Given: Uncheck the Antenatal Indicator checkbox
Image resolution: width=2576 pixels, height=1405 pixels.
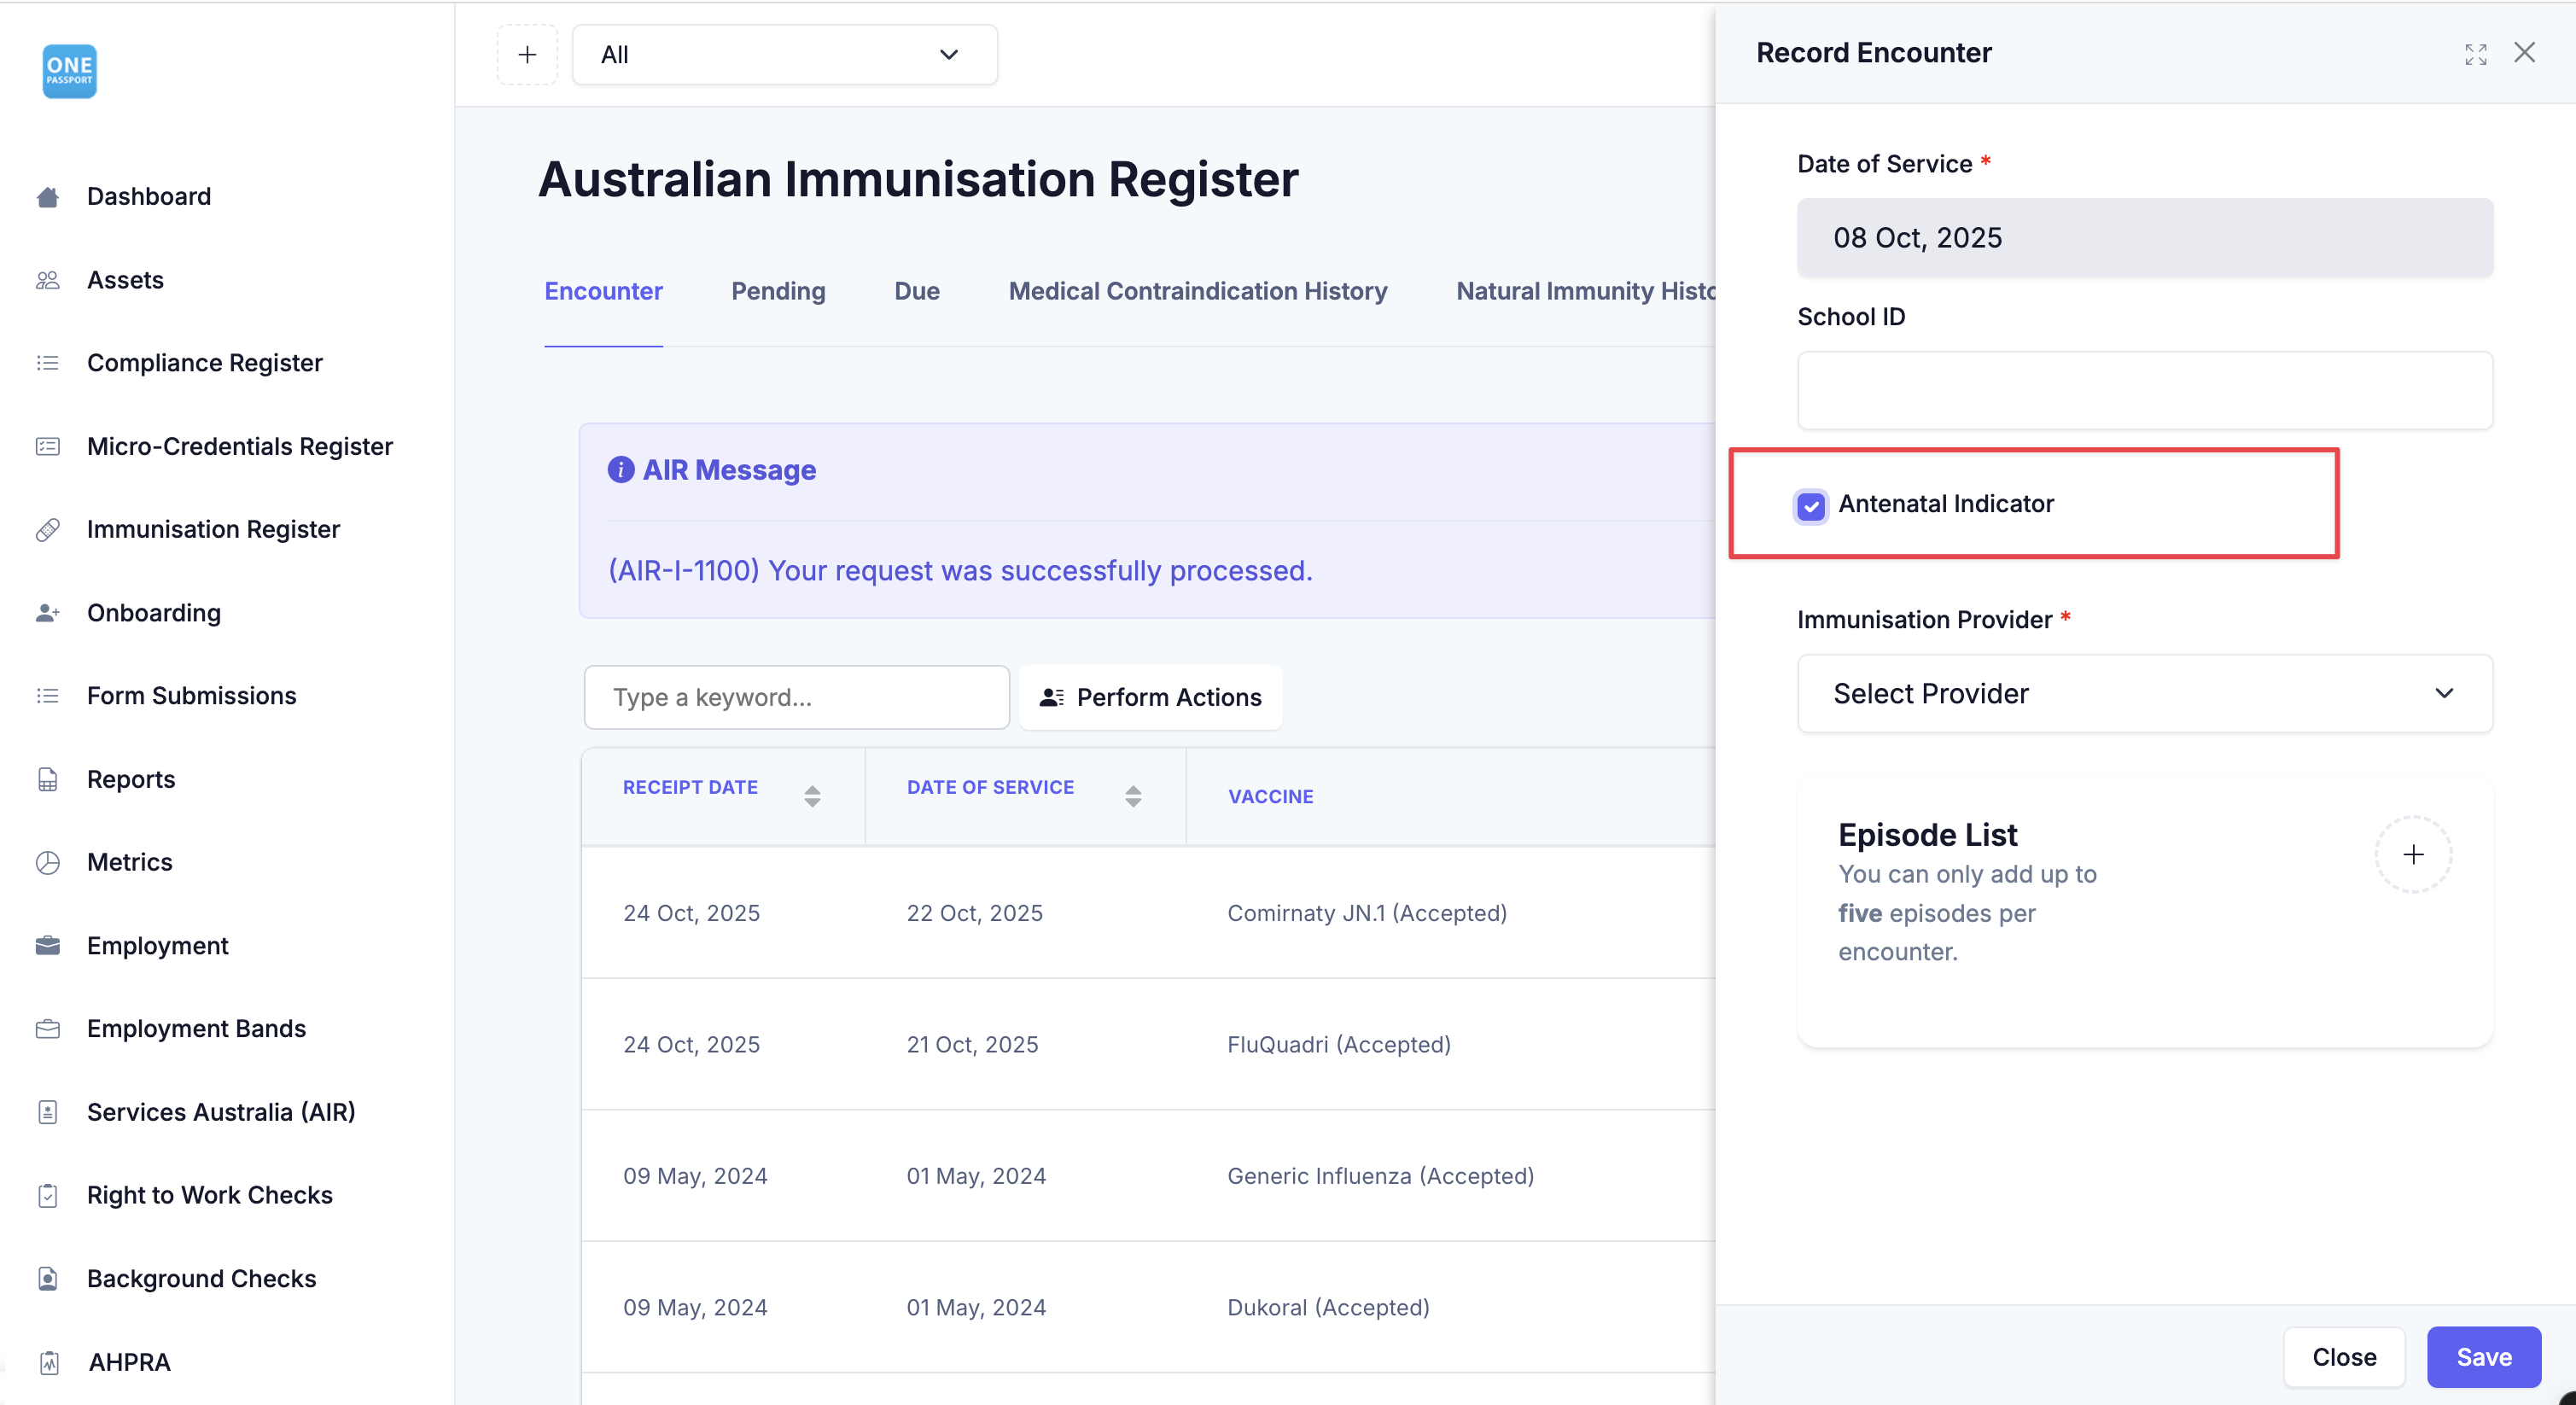Looking at the screenshot, I should click(x=1810, y=506).
